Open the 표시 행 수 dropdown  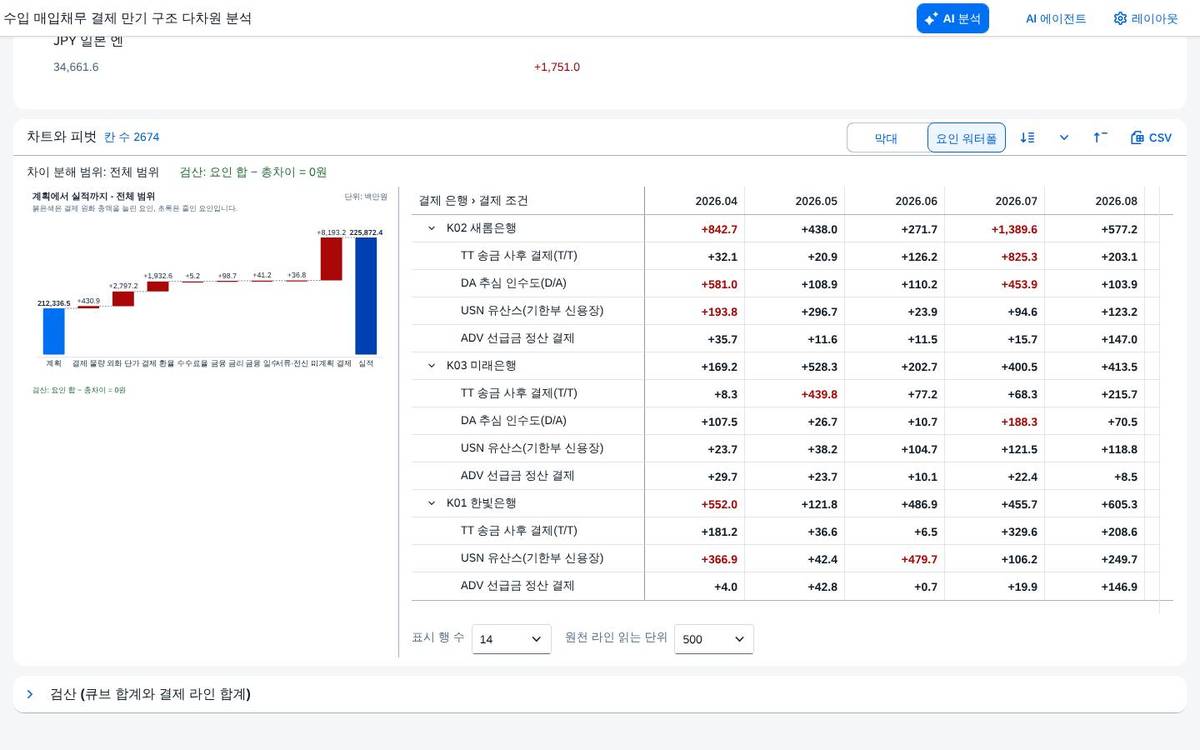click(x=511, y=639)
